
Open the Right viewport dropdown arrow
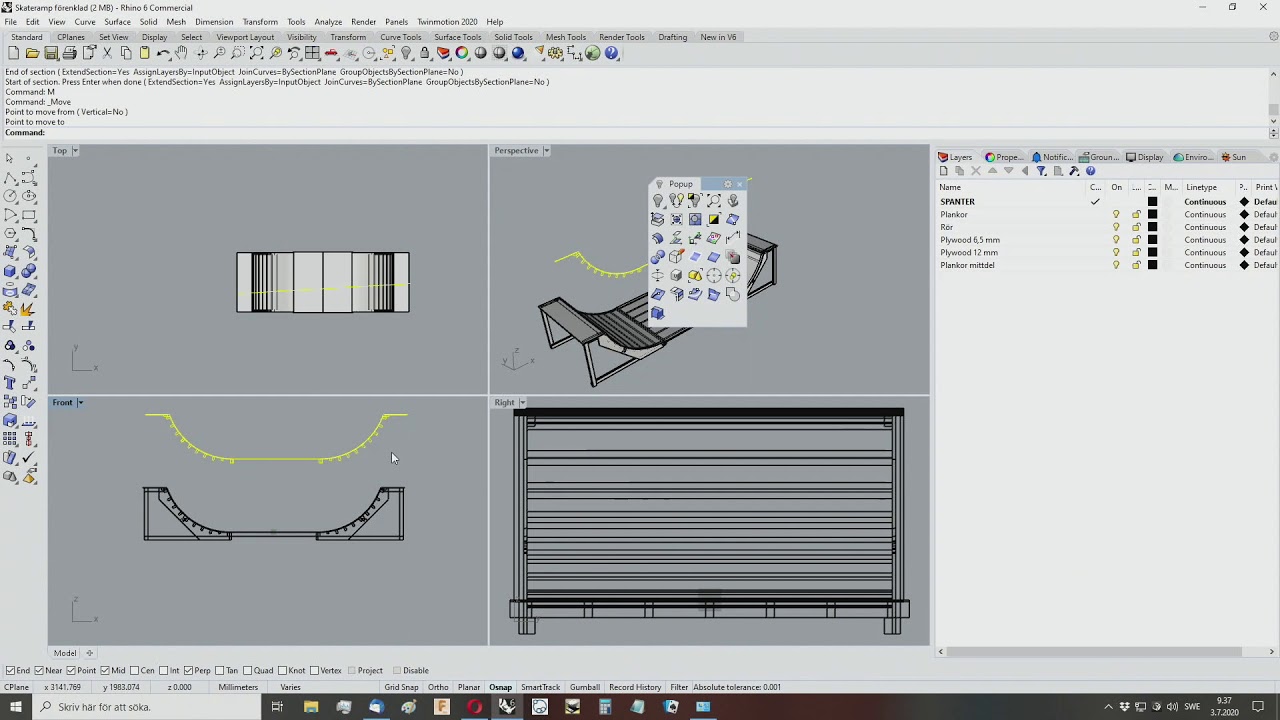(x=522, y=403)
